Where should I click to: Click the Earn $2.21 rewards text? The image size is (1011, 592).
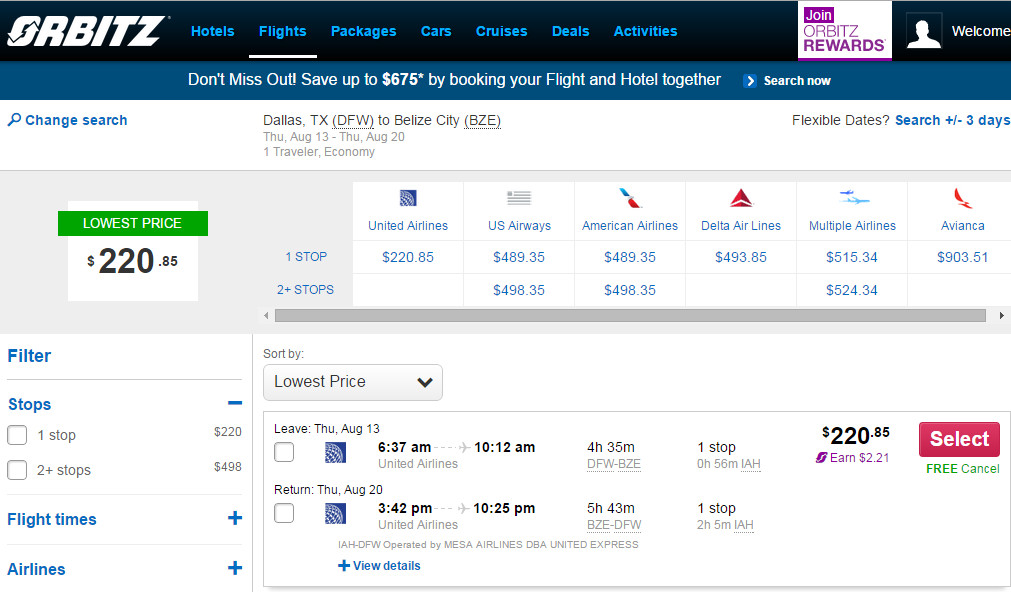pyautogui.click(x=859, y=458)
